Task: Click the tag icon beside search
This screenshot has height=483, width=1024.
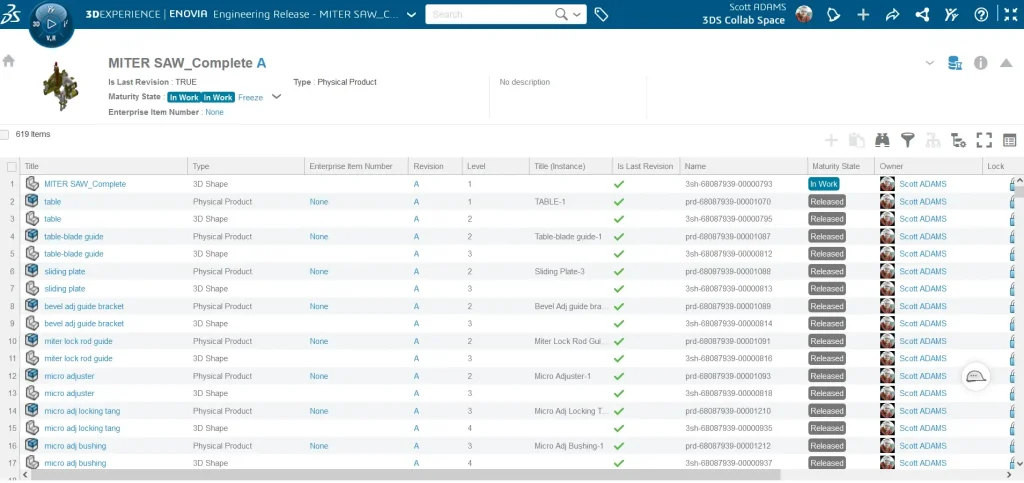Action: point(601,15)
